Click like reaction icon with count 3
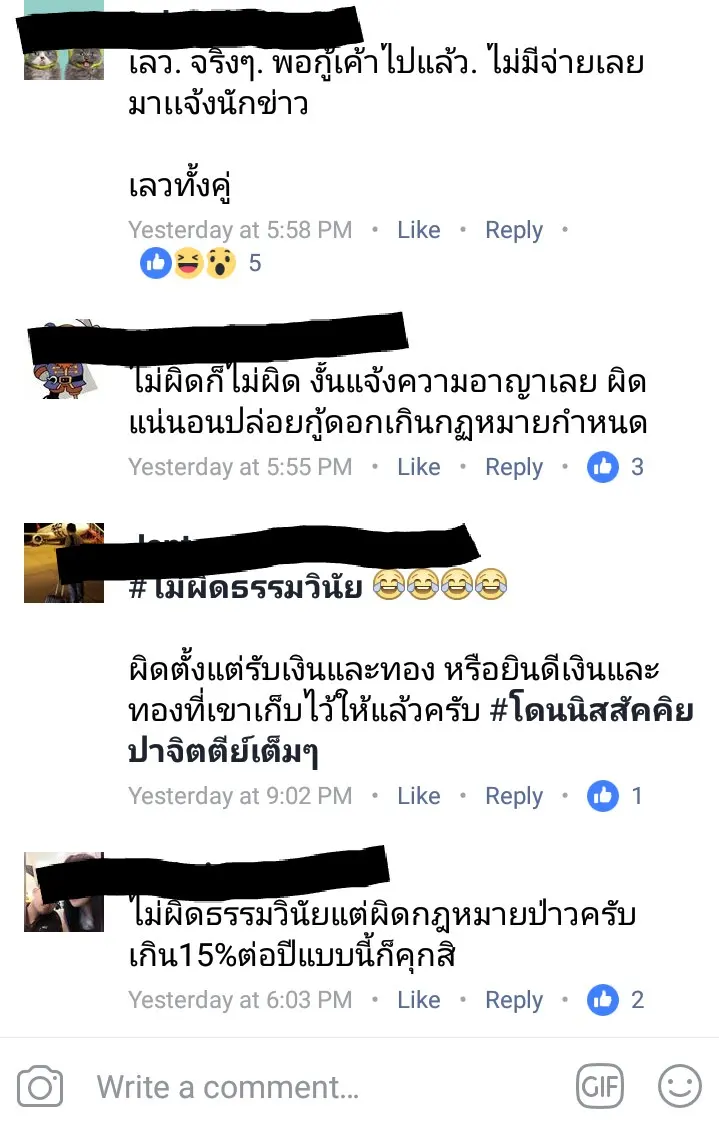The image size is (719, 1130). pos(603,467)
